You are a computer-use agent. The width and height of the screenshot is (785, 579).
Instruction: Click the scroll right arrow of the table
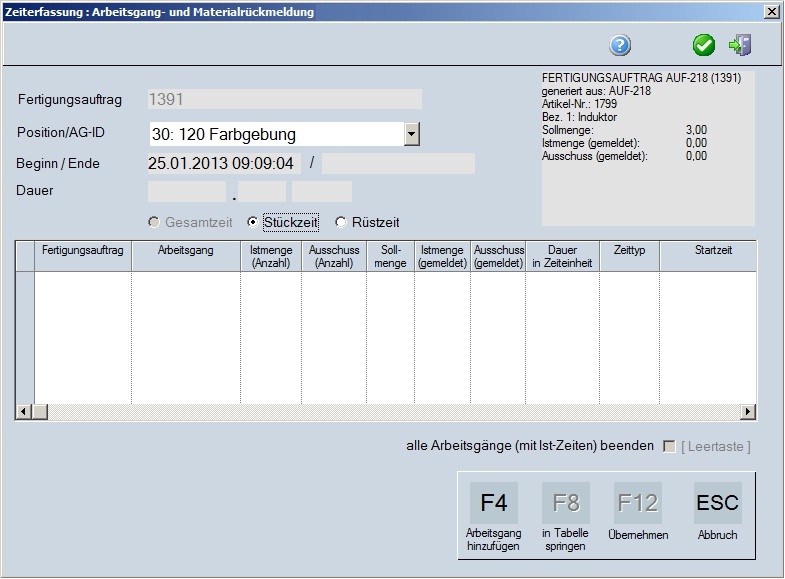[748, 411]
